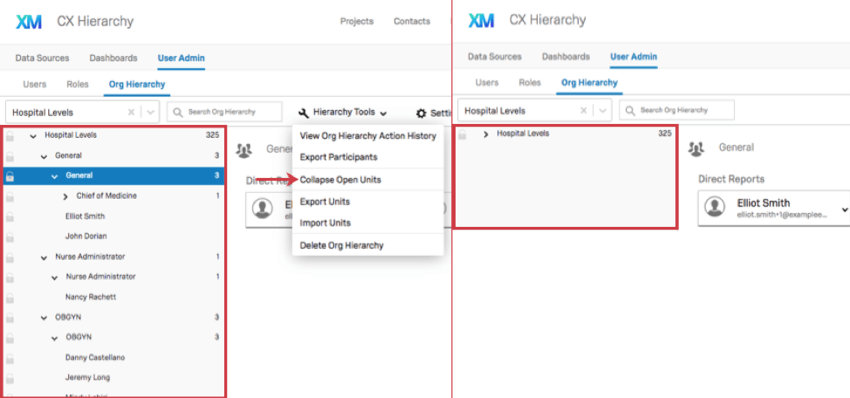Screen dimensions: 850x398
Task: Expand the Chief of Medicine unit
Action: pyautogui.click(x=66, y=196)
